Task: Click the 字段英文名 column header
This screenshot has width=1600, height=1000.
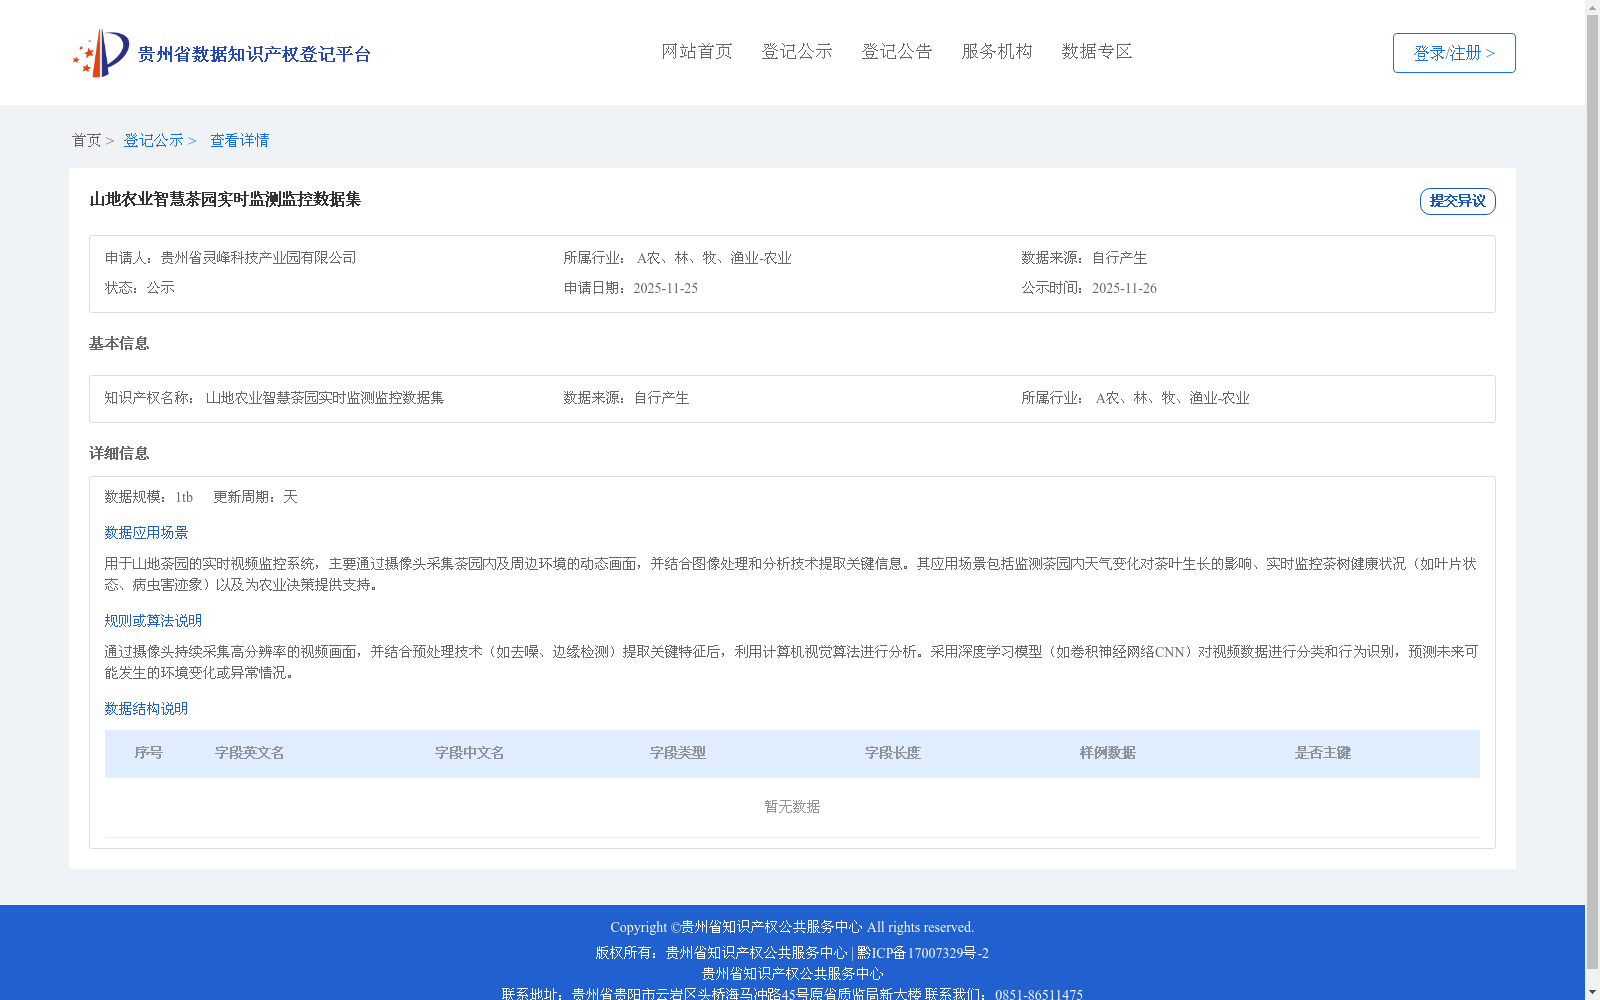Action: [x=250, y=753]
